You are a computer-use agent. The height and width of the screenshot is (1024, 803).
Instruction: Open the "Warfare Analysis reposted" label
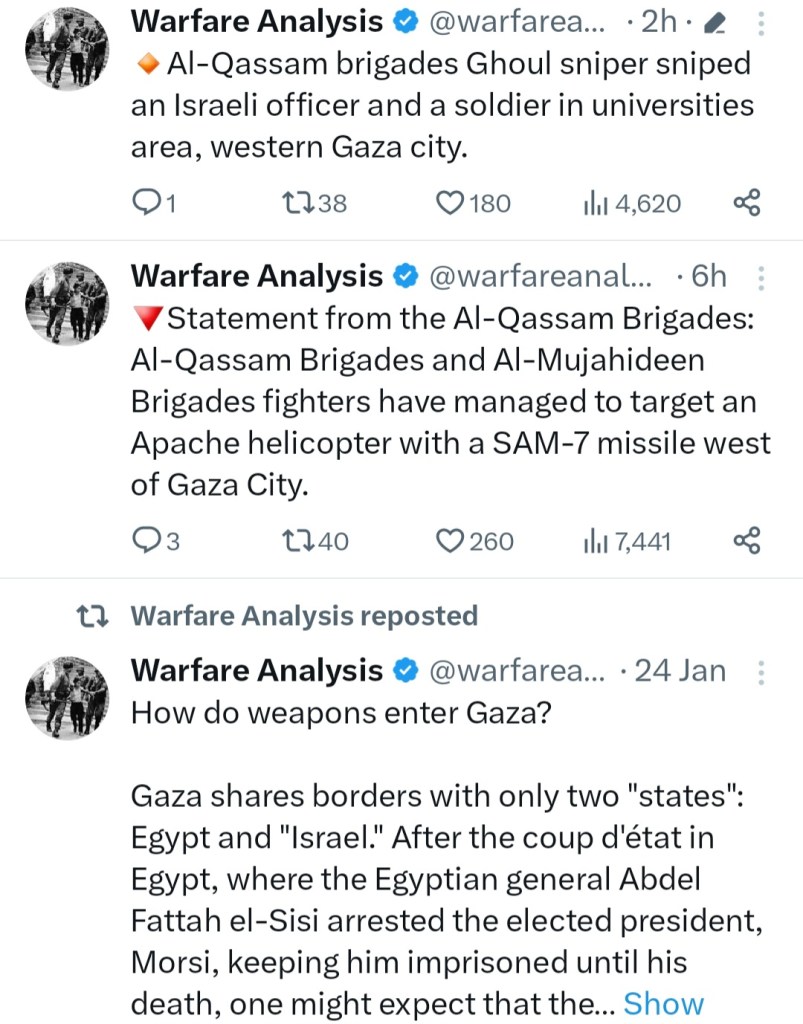coord(304,616)
